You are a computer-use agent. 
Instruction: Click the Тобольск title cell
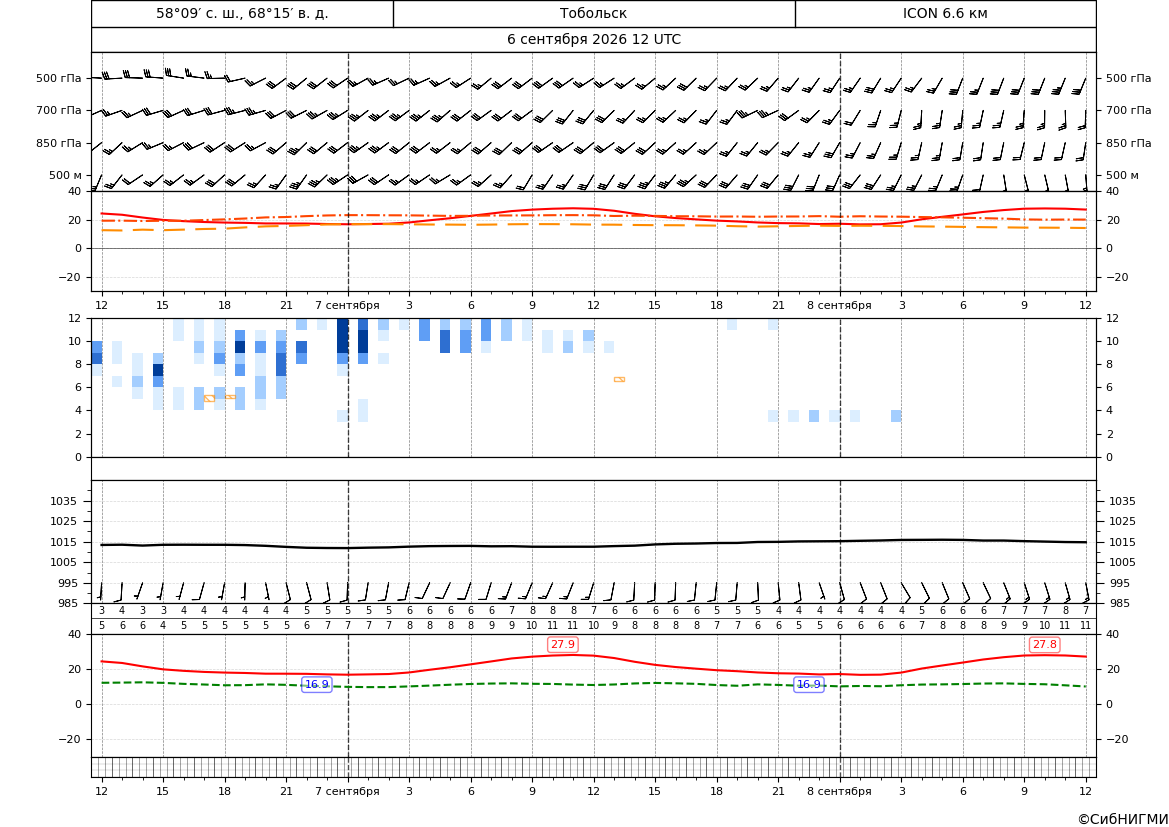point(593,13)
